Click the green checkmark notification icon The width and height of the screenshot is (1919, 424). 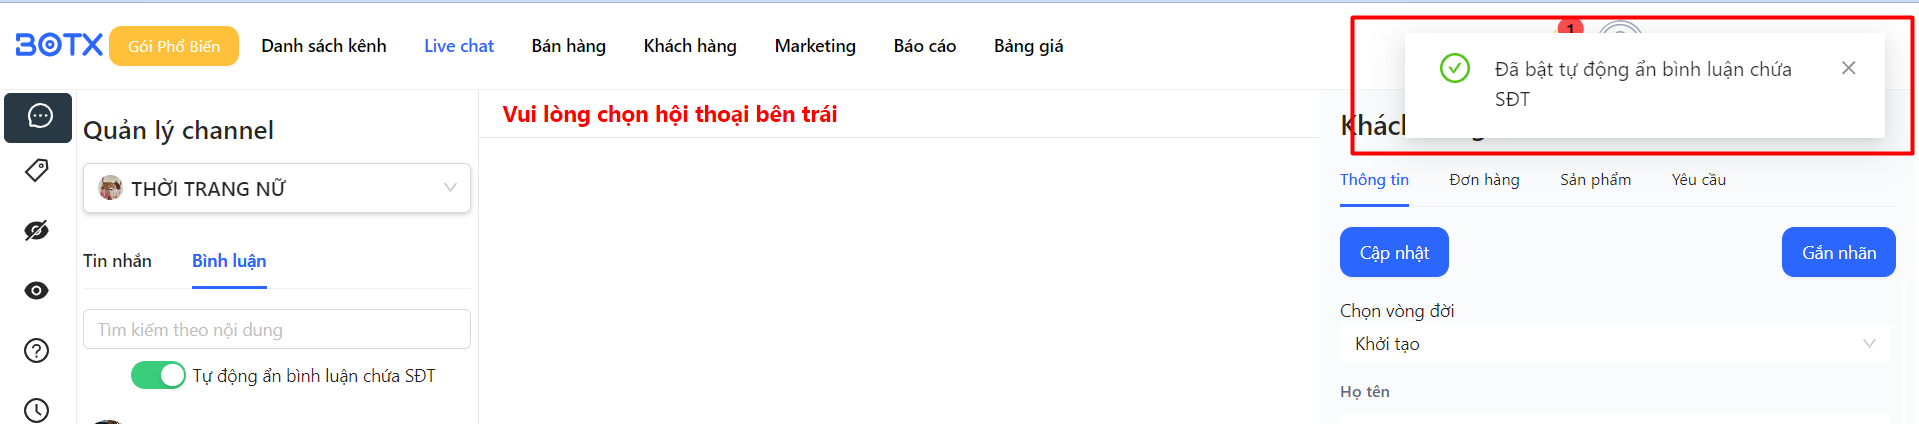(x=1454, y=68)
